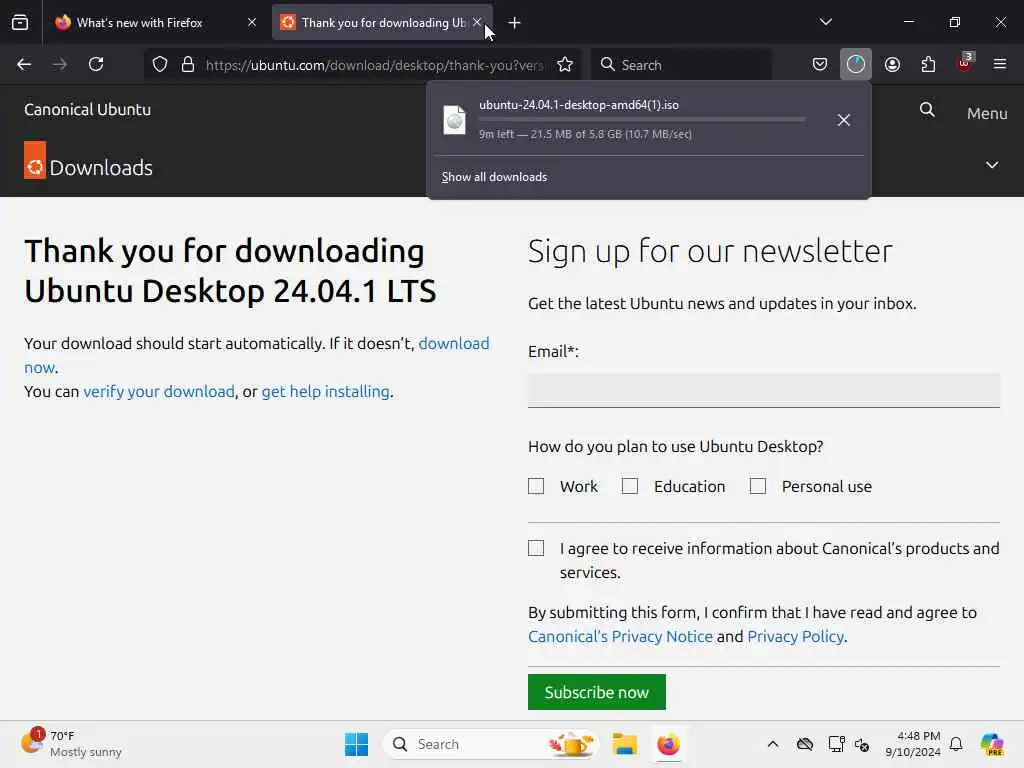Search the Ubuntu site magnifier icon

click(927, 110)
